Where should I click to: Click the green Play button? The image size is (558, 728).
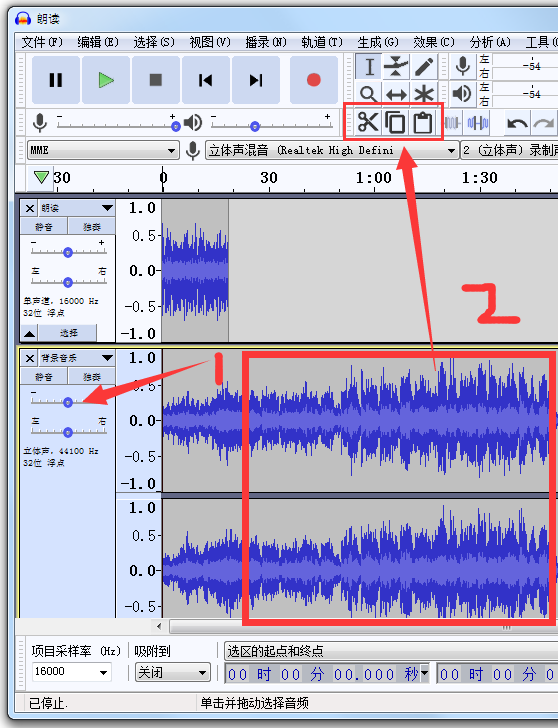[x=106, y=80]
